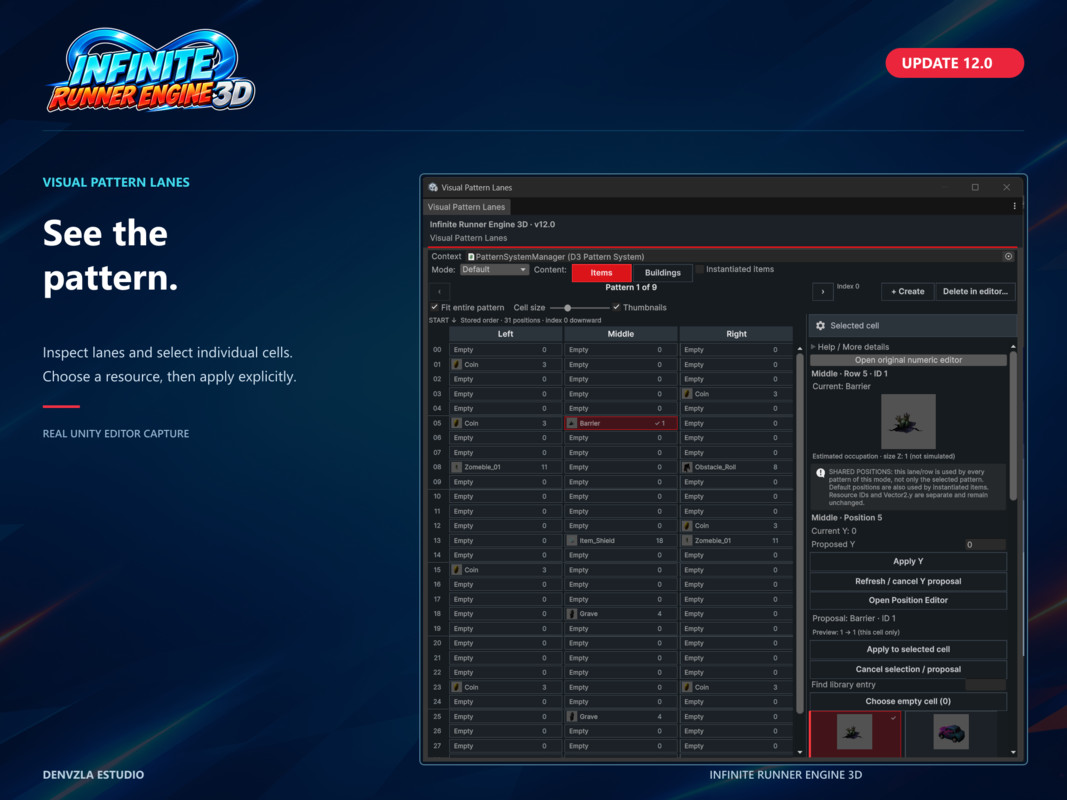Click Apply to selected cell

pos(908,649)
